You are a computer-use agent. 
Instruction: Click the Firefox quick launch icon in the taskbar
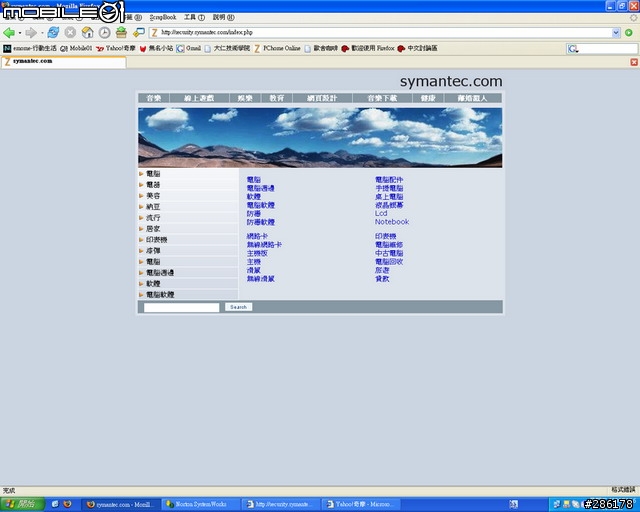(67, 504)
